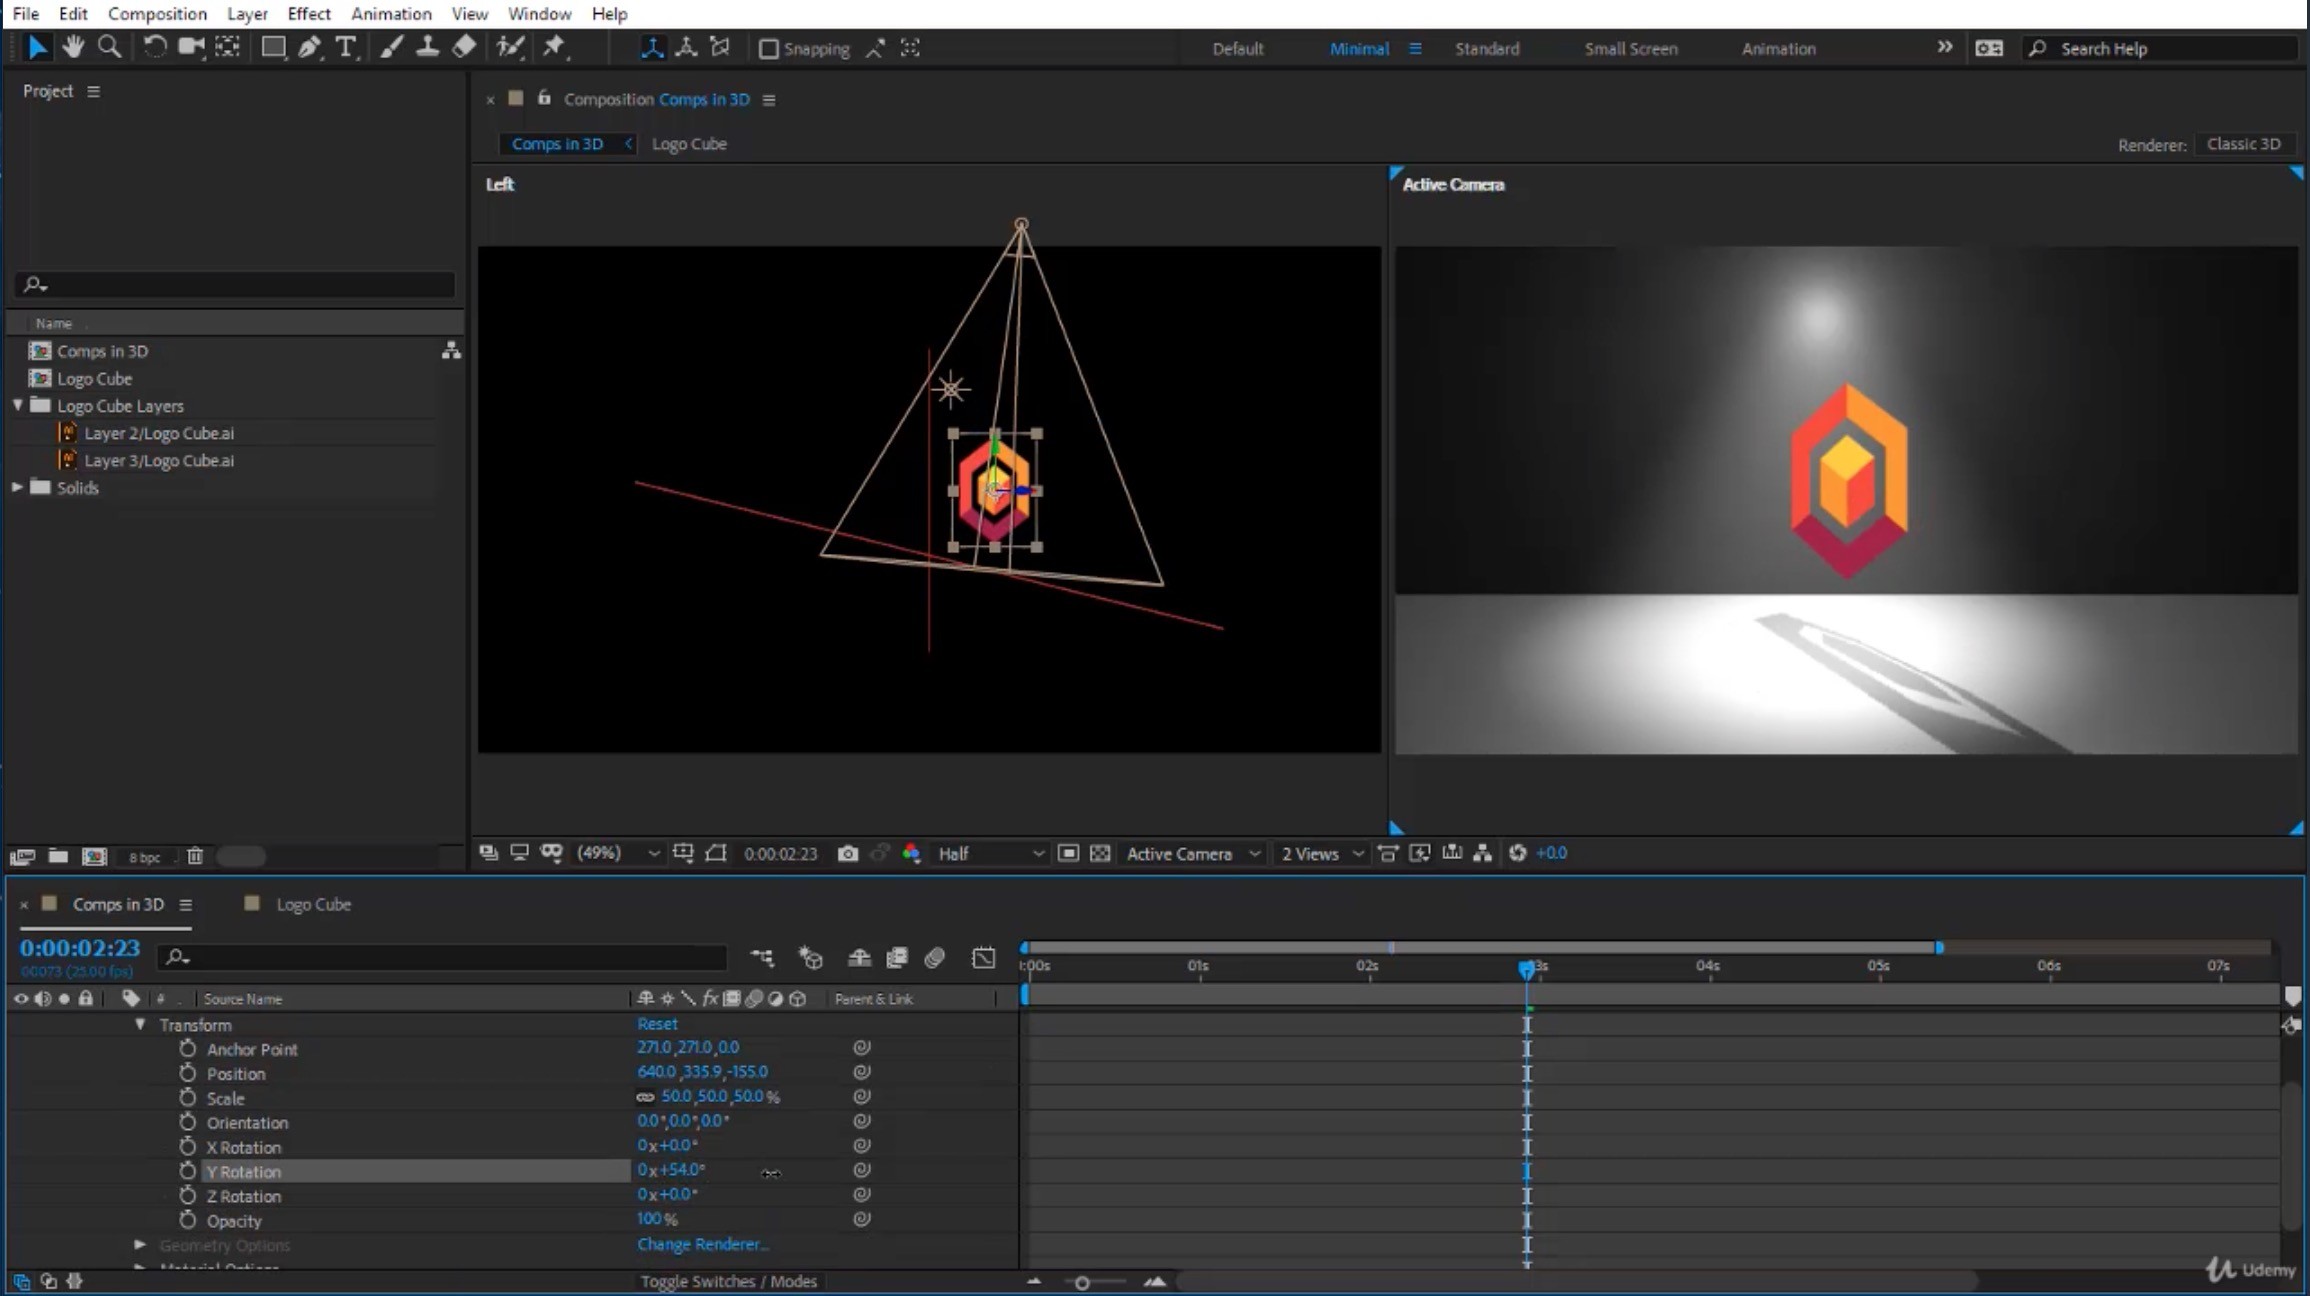Open Active Camera 3D view dropdown
This screenshot has width=2310, height=1296.
(x=1192, y=853)
